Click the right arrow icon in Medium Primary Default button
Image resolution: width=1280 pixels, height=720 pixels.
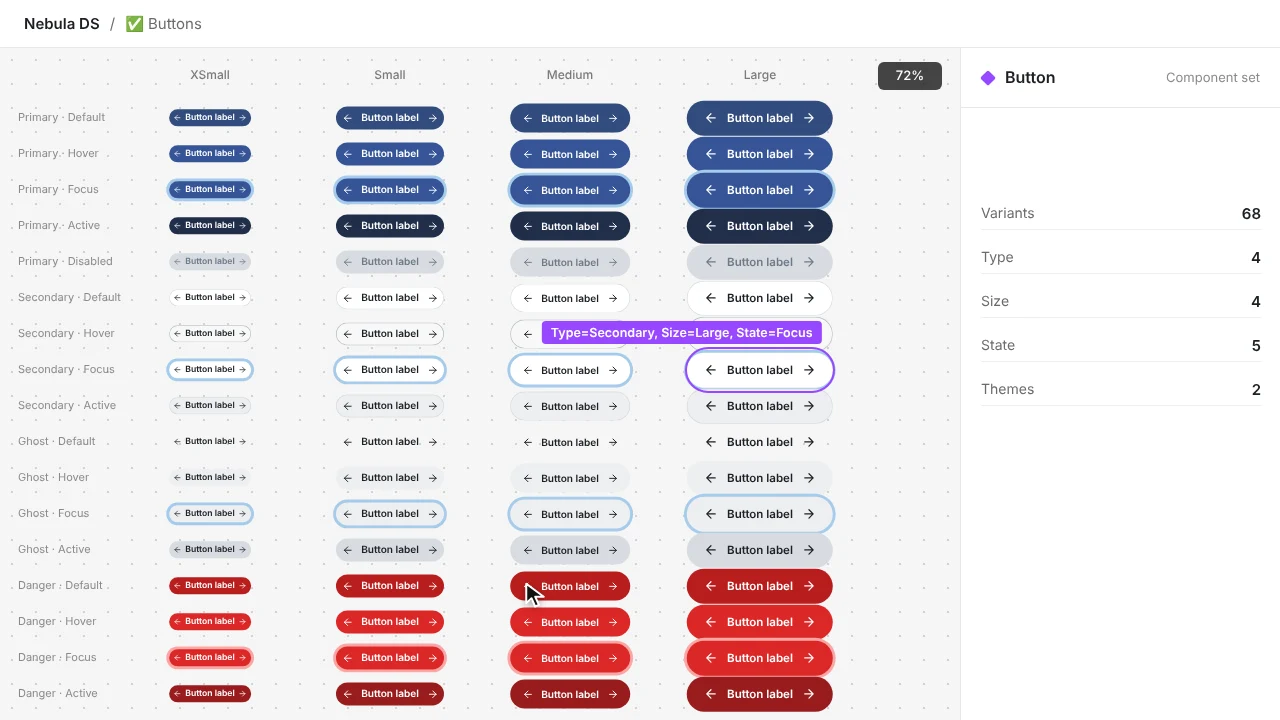pos(613,118)
